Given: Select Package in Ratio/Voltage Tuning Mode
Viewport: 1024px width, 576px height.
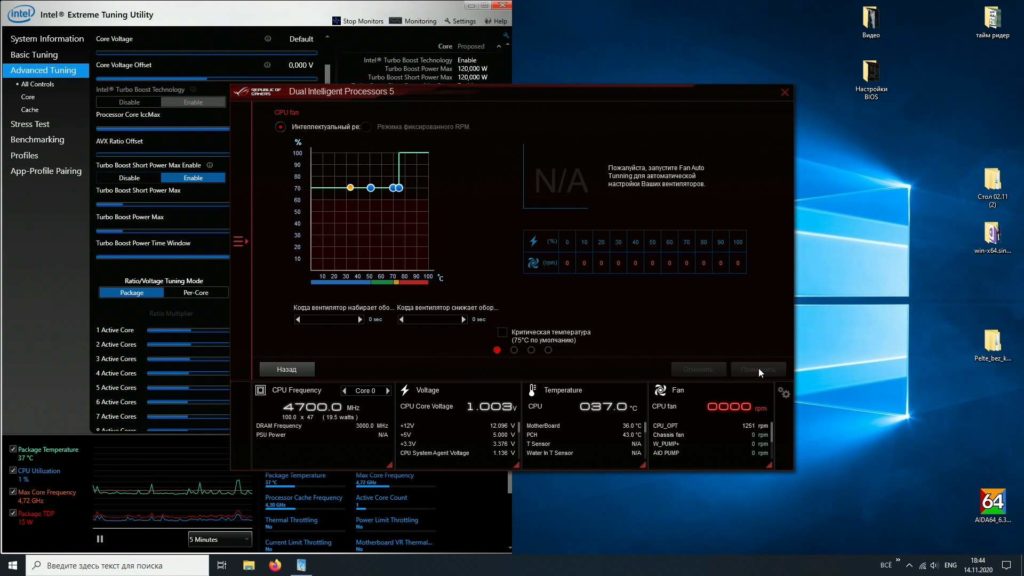Looking at the screenshot, I should pyautogui.click(x=131, y=293).
